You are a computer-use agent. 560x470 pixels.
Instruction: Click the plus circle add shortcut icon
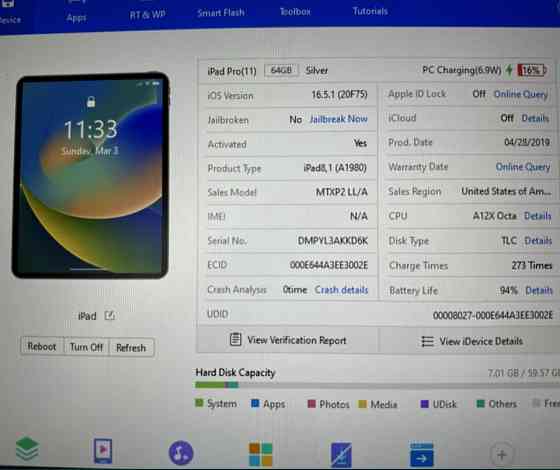click(x=501, y=455)
